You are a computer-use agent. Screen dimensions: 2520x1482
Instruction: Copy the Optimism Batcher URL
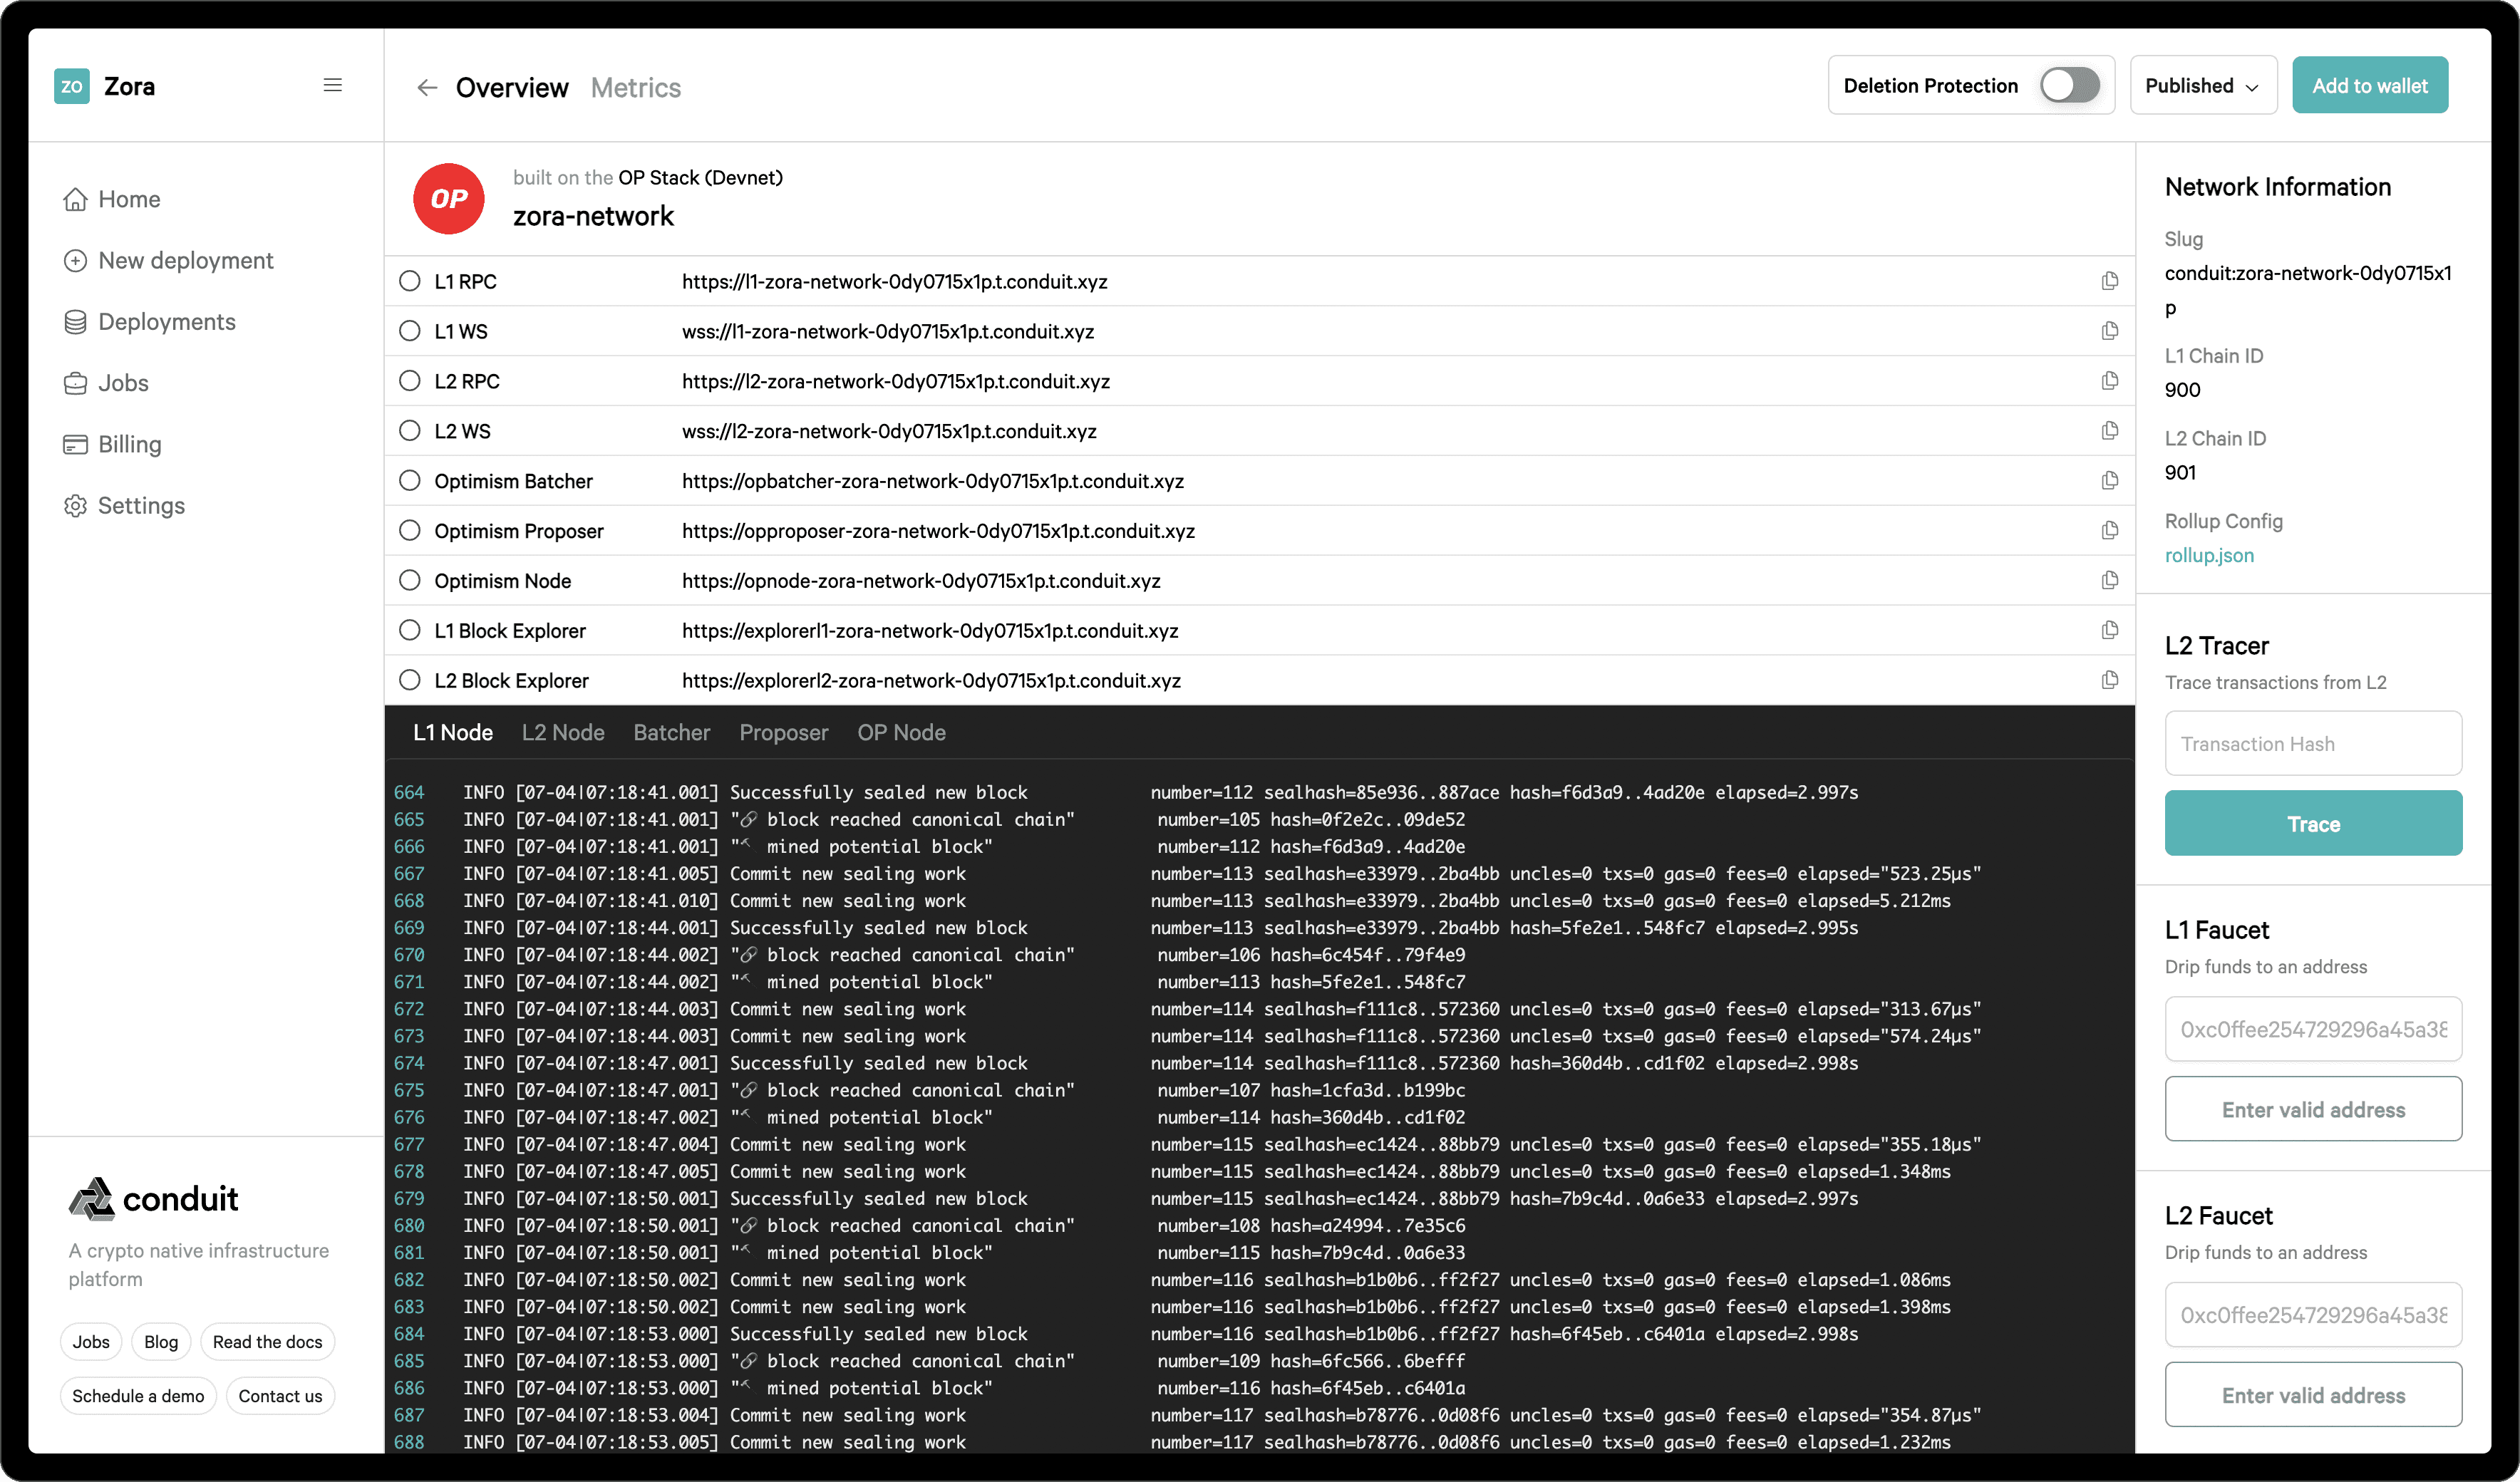(x=2109, y=481)
